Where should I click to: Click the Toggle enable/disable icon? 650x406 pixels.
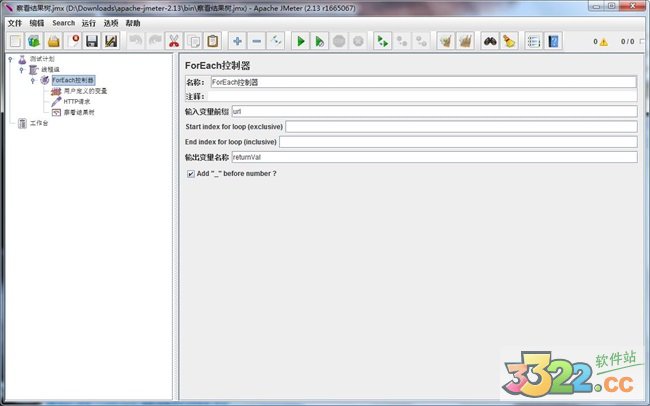(x=276, y=41)
